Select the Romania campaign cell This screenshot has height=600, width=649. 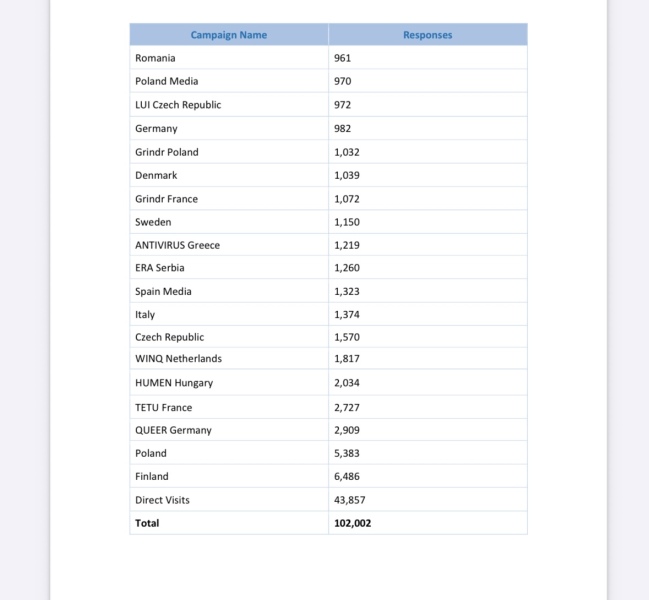point(155,58)
